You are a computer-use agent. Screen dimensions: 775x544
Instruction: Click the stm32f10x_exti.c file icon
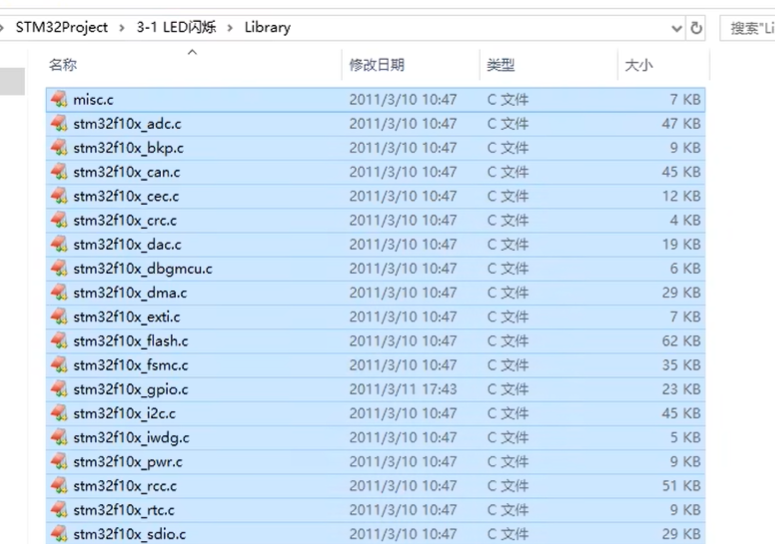pos(59,317)
